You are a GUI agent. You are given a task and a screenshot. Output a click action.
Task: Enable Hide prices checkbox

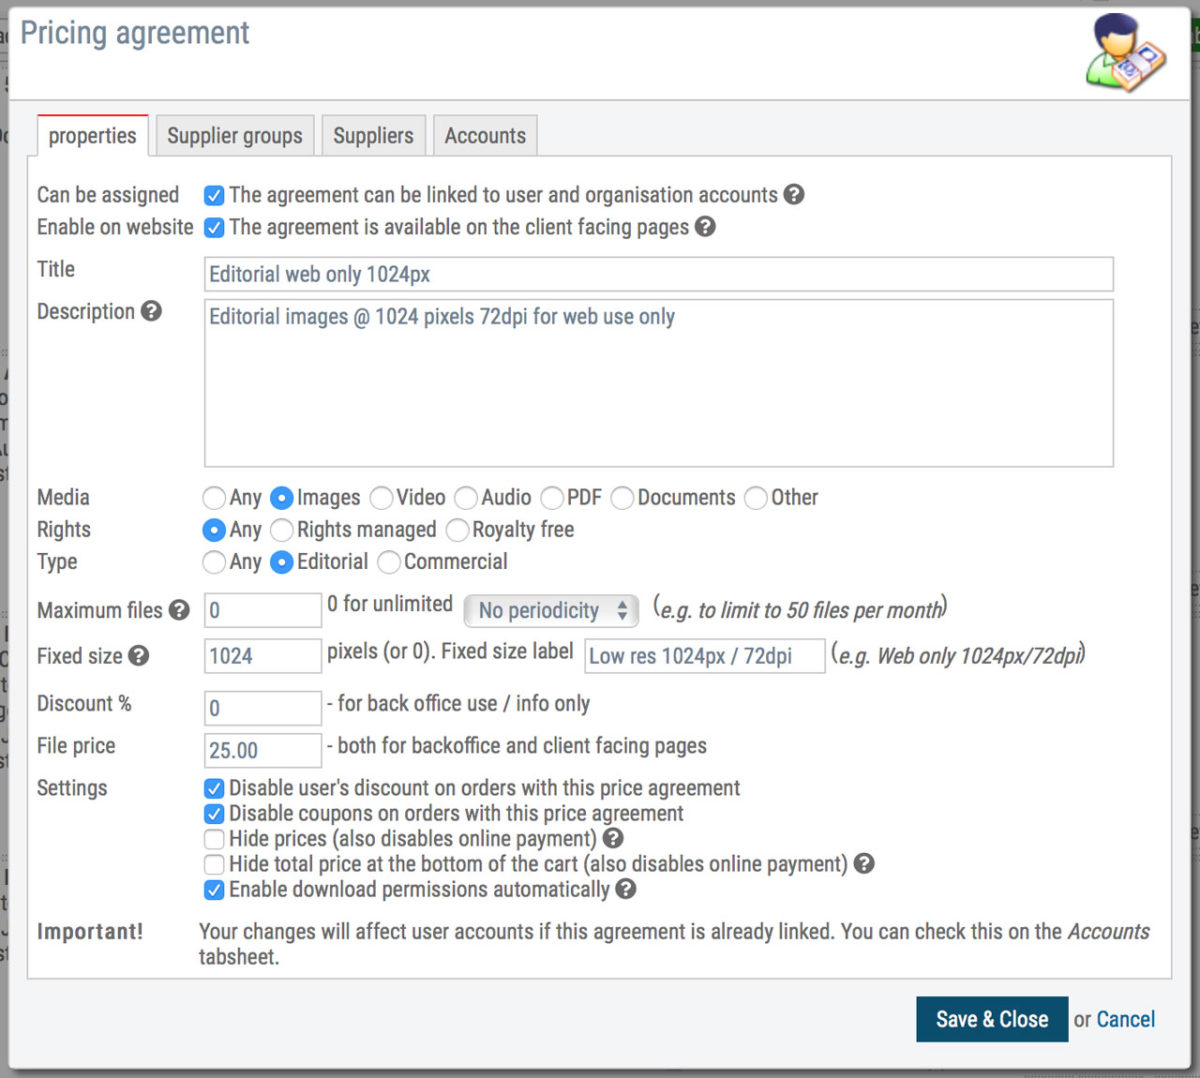[214, 839]
